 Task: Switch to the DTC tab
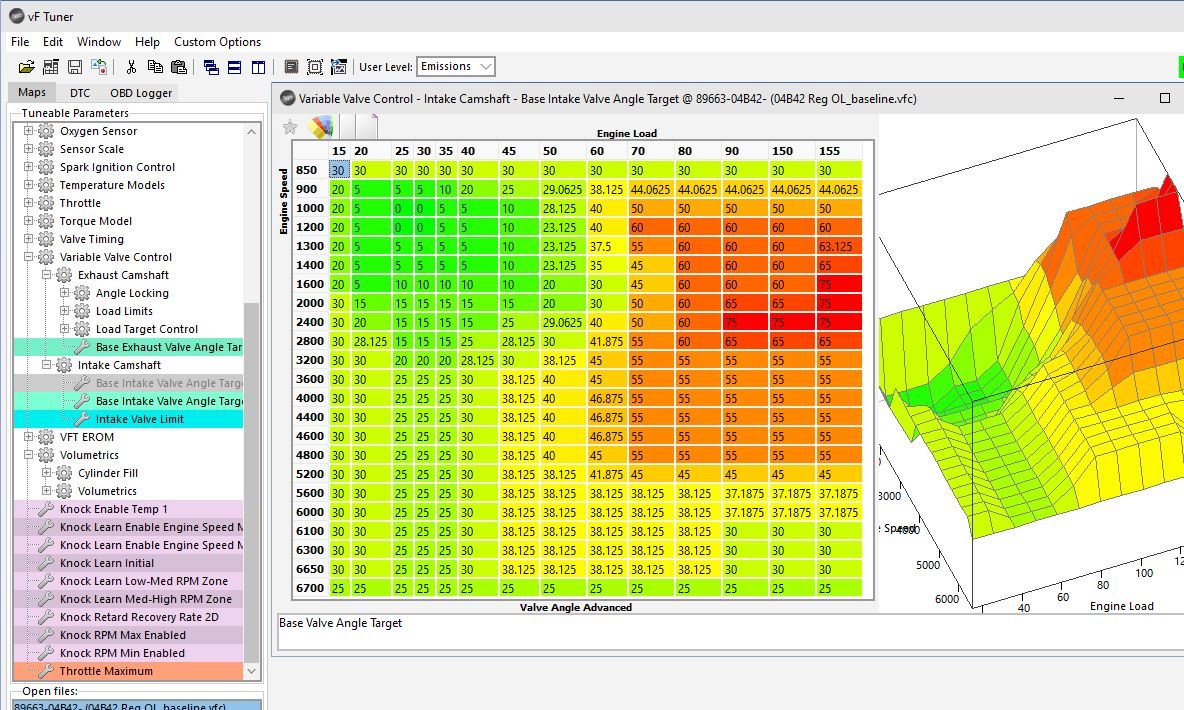click(80, 93)
